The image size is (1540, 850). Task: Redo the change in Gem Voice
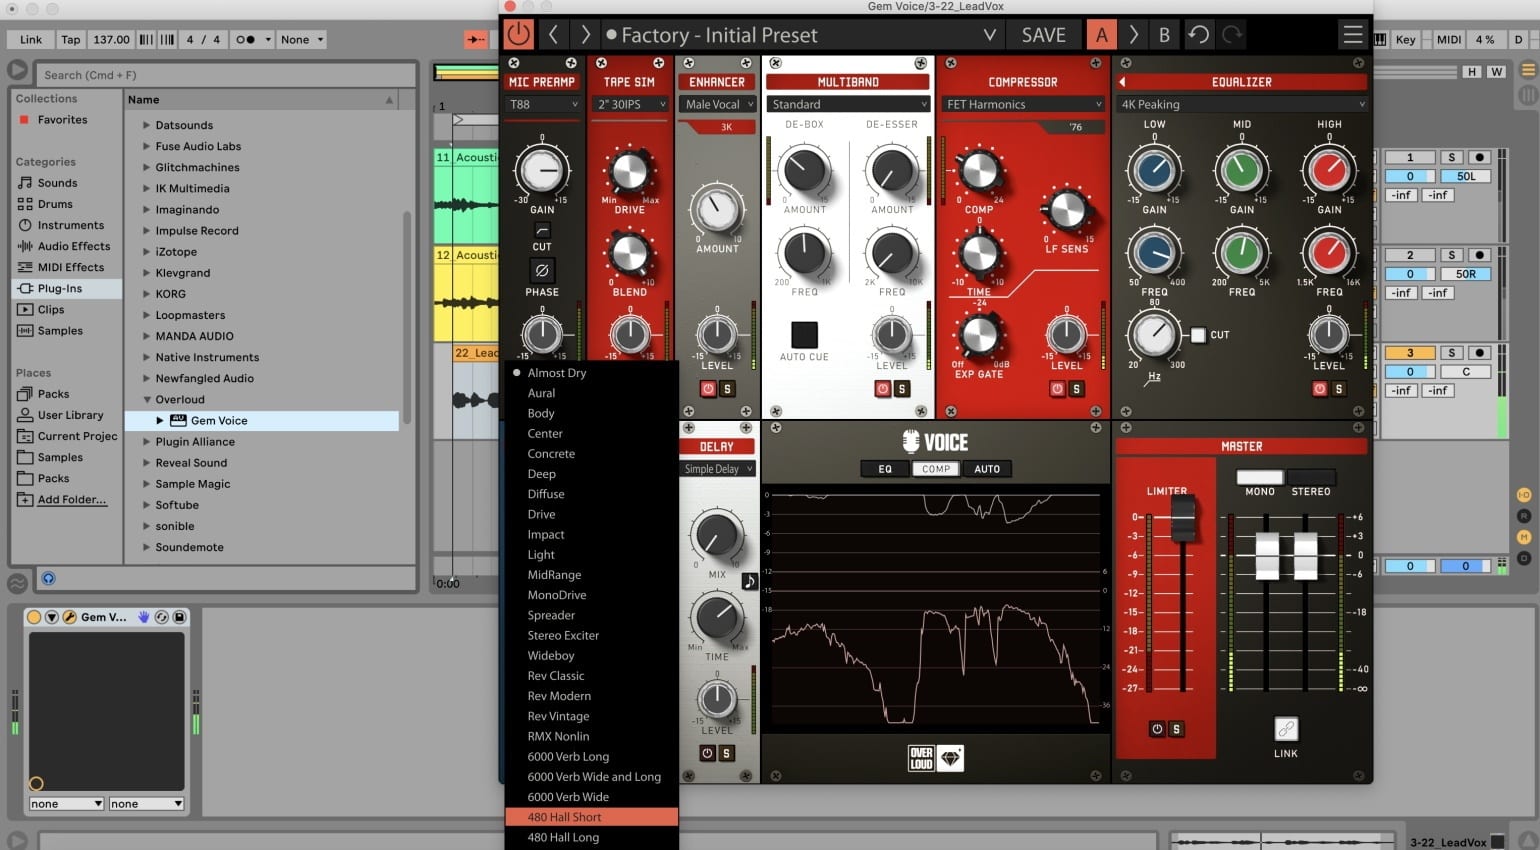[x=1232, y=35]
